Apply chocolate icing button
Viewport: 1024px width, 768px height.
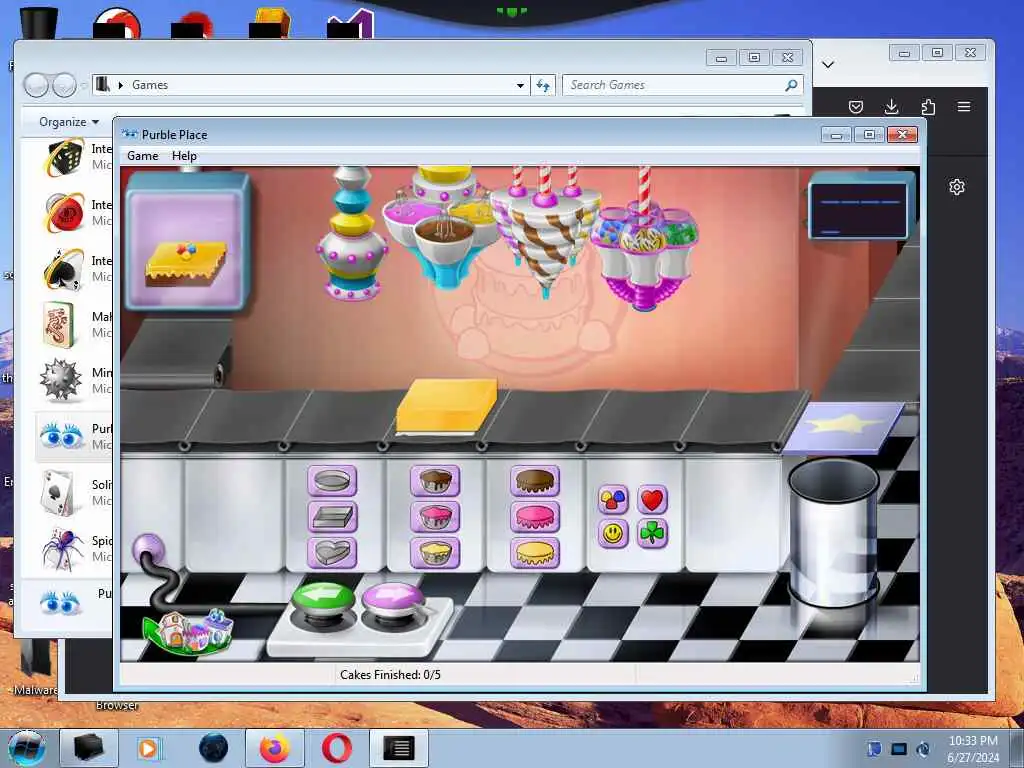535,481
